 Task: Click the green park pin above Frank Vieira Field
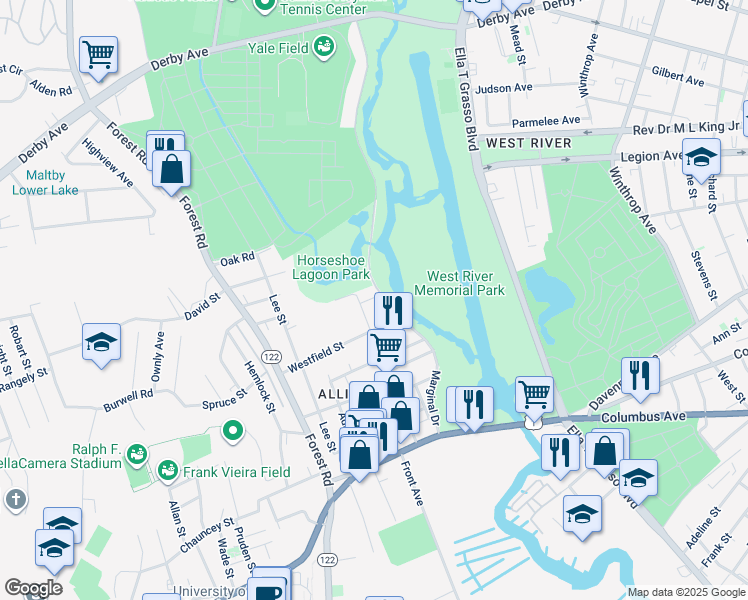pyautogui.click(x=233, y=432)
